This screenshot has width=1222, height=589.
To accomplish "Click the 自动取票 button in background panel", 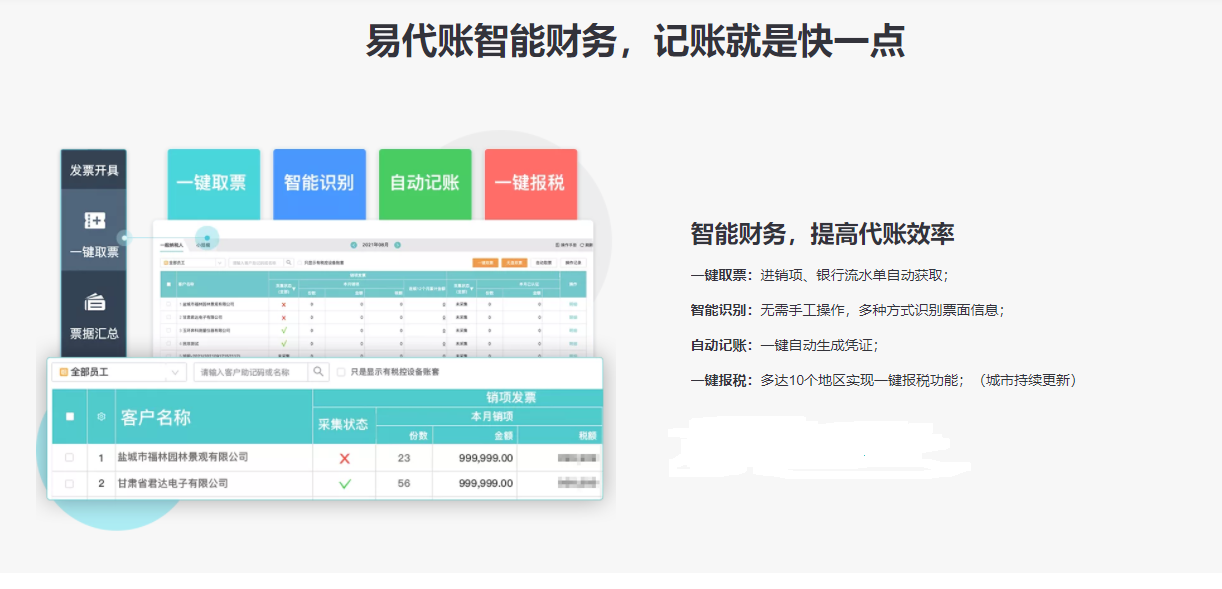I will [x=543, y=263].
